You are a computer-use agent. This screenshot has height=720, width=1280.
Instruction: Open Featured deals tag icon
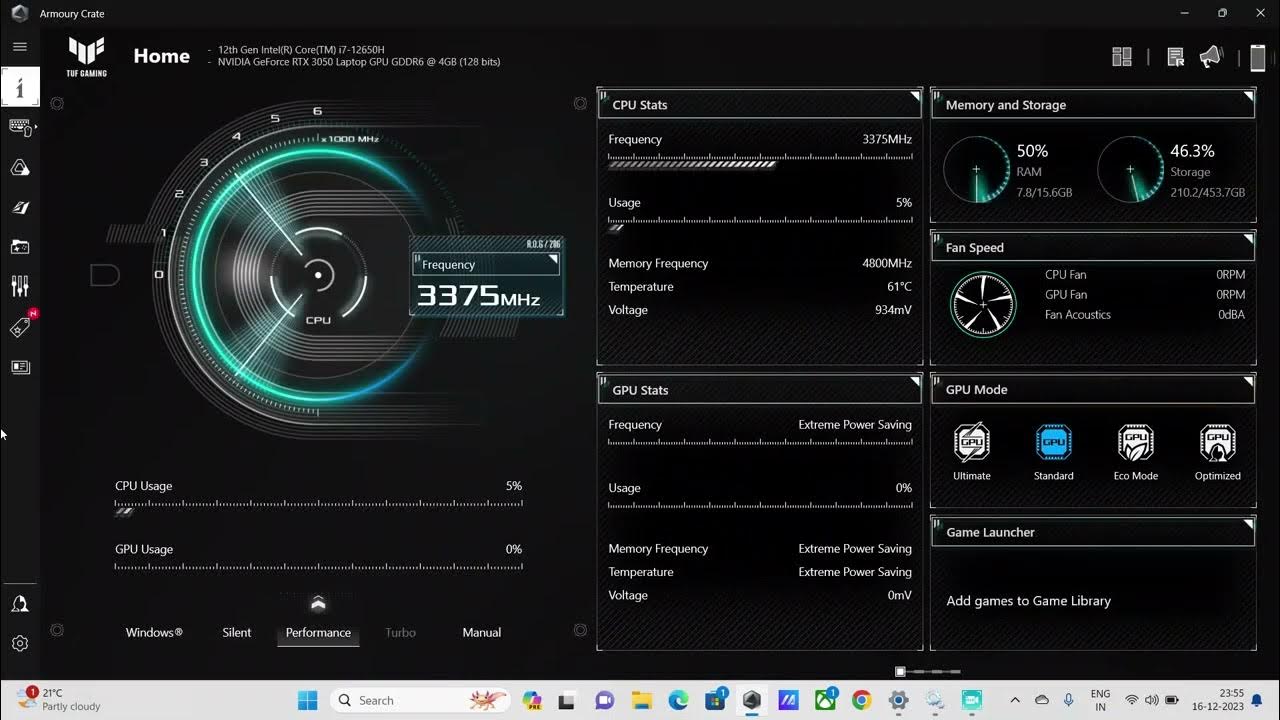pyautogui.click(x=20, y=327)
